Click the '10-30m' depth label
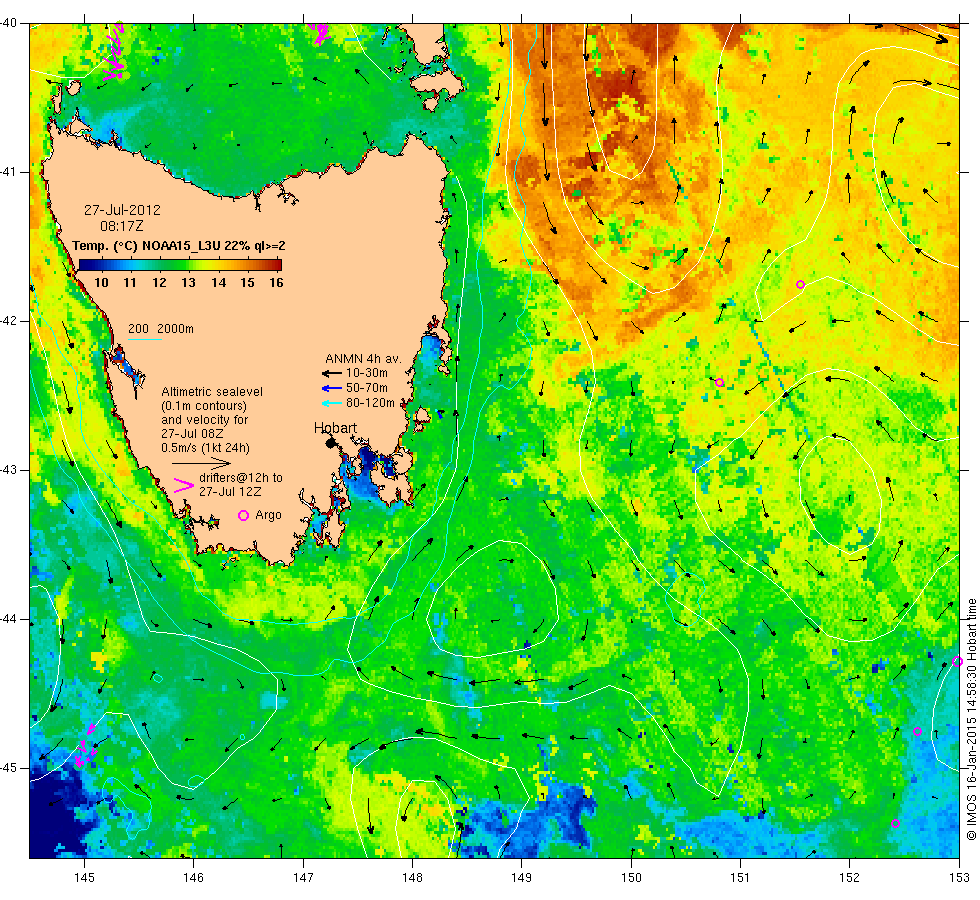 pos(367,373)
